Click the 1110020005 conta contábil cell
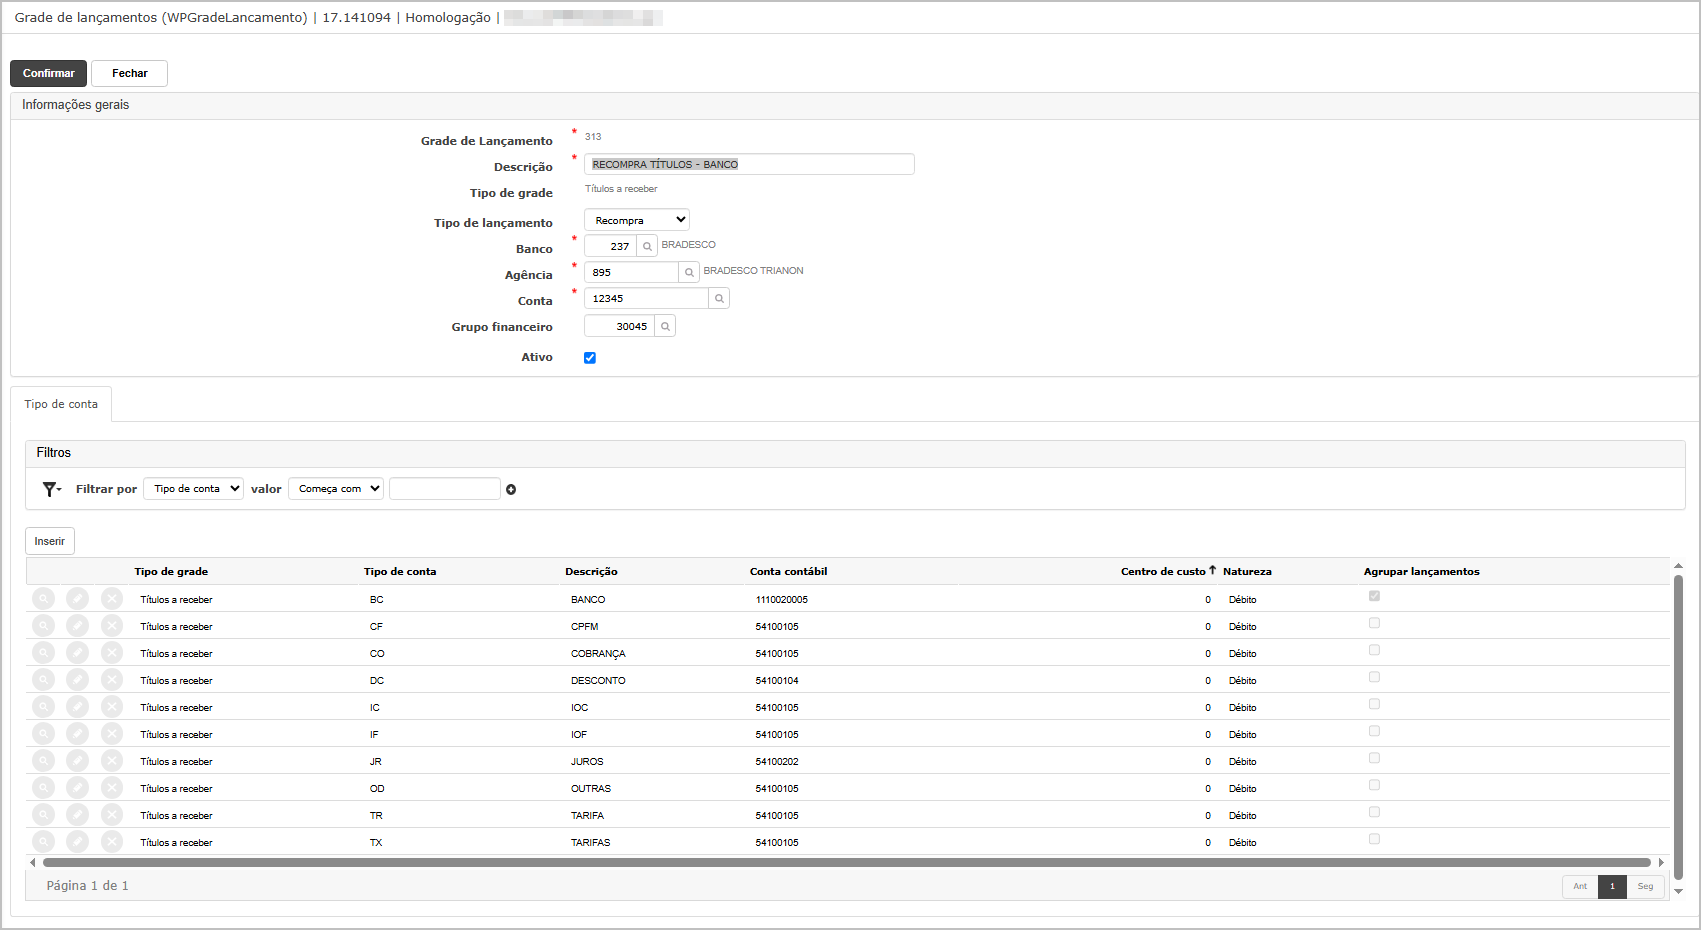 782,600
